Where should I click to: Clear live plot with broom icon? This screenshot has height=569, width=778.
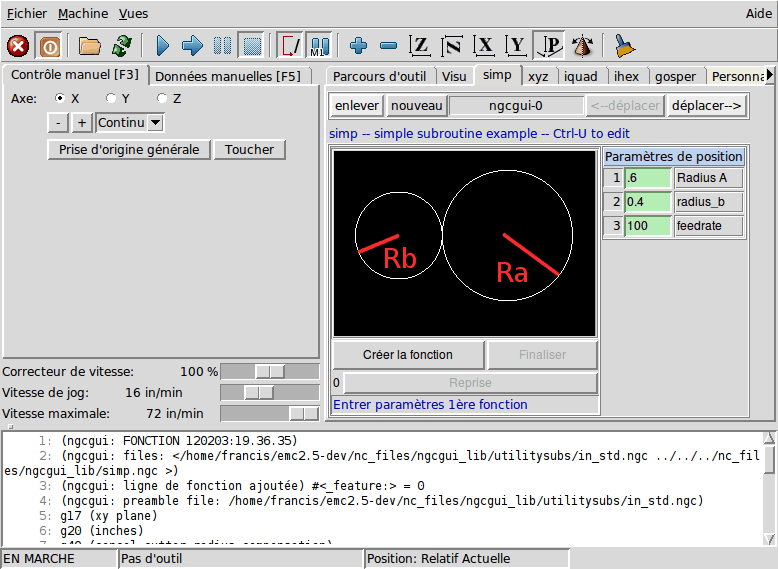[x=625, y=46]
